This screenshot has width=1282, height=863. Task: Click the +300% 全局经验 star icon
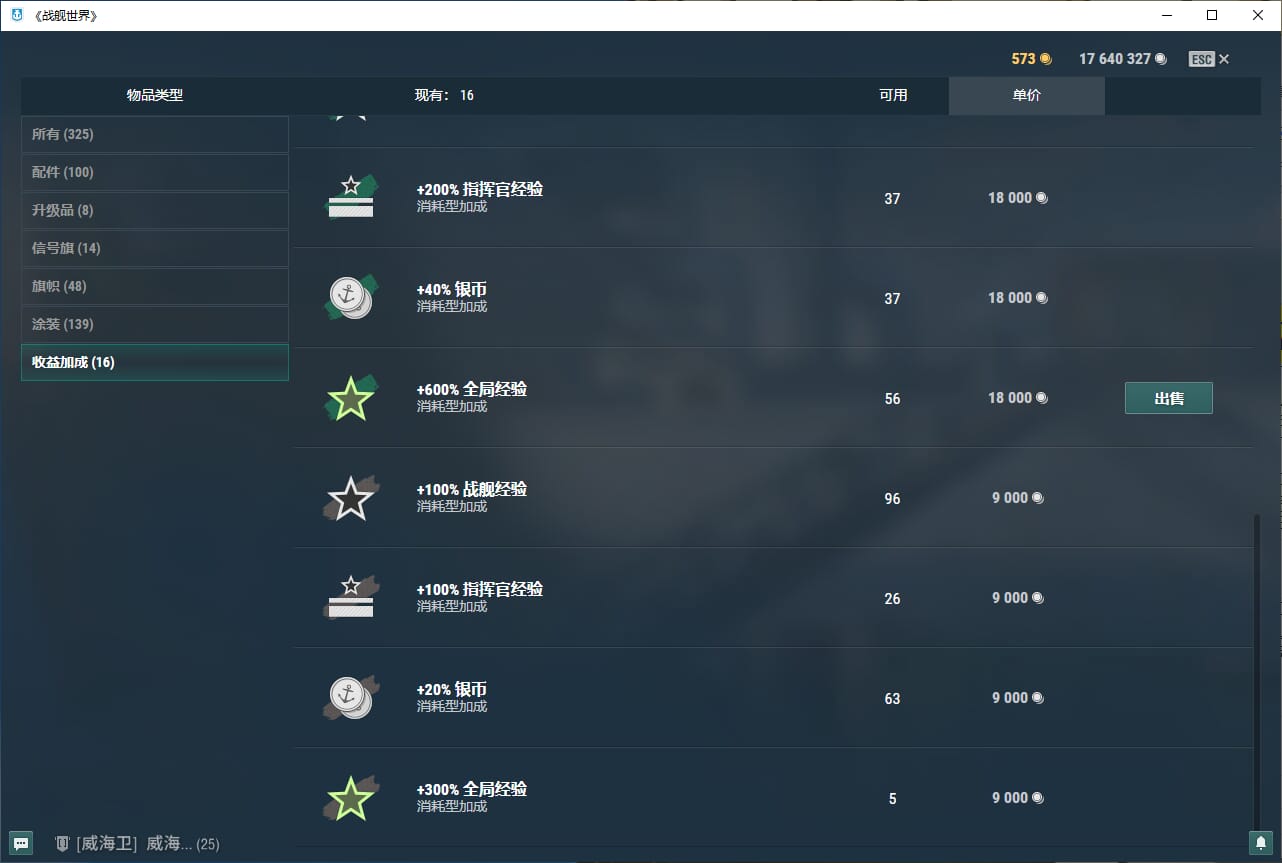pyautogui.click(x=350, y=798)
